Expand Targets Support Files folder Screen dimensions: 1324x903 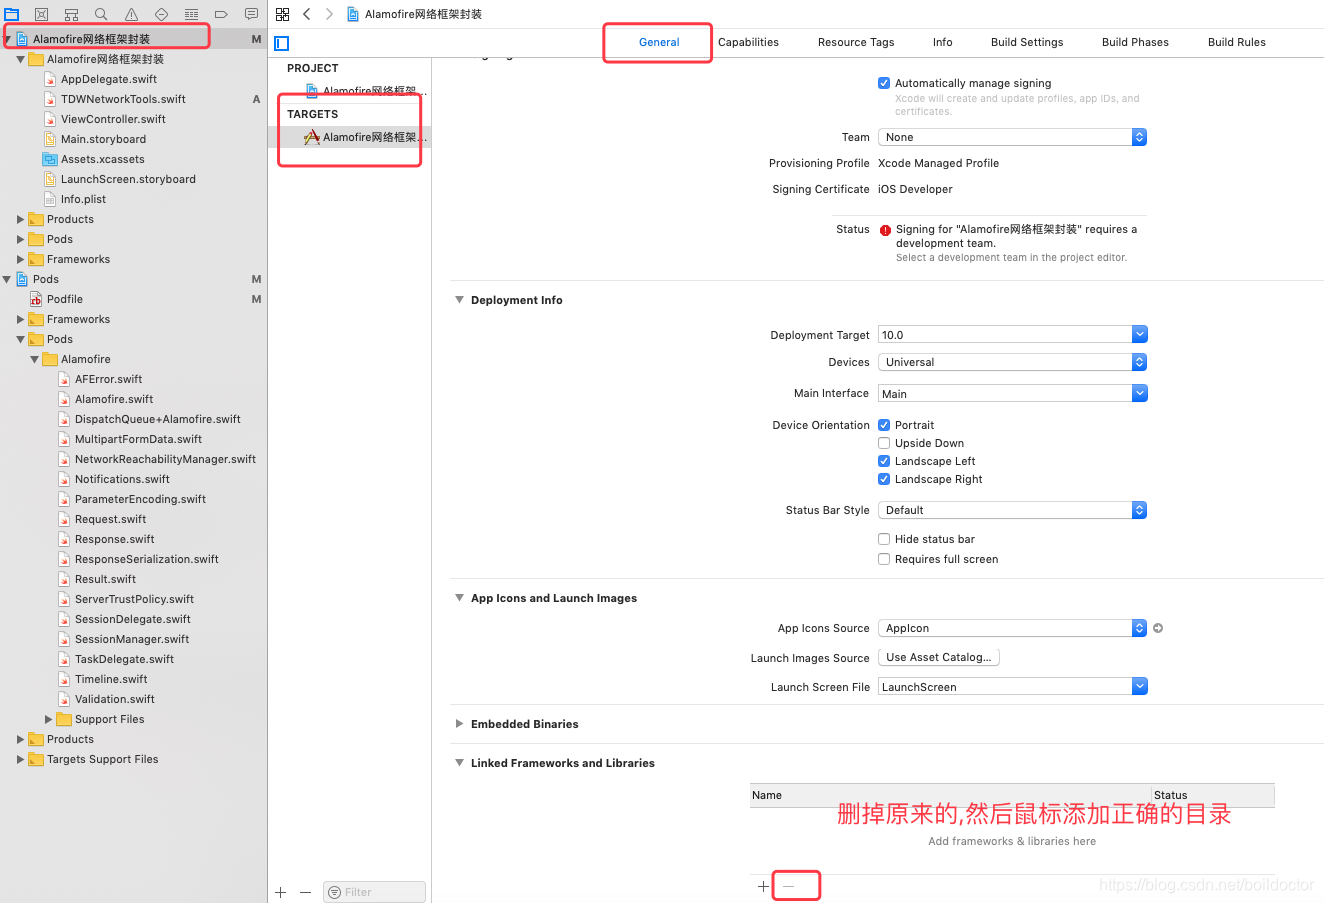pyautogui.click(x=20, y=759)
